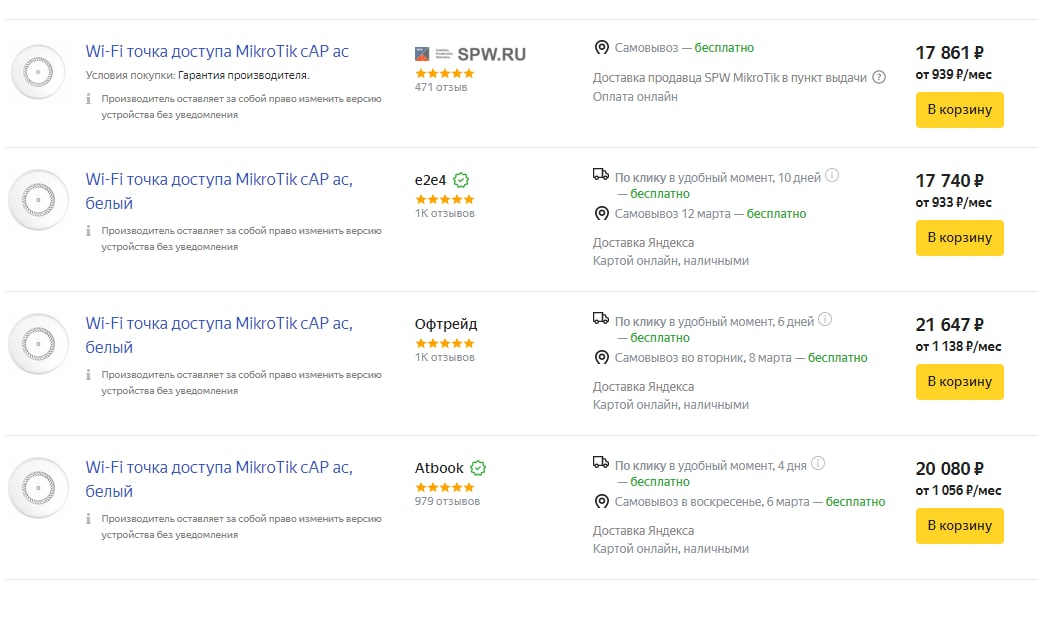Open the SPW.RU seller page
The height and width of the screenshot is (628, 1038).
pos(470,54)
